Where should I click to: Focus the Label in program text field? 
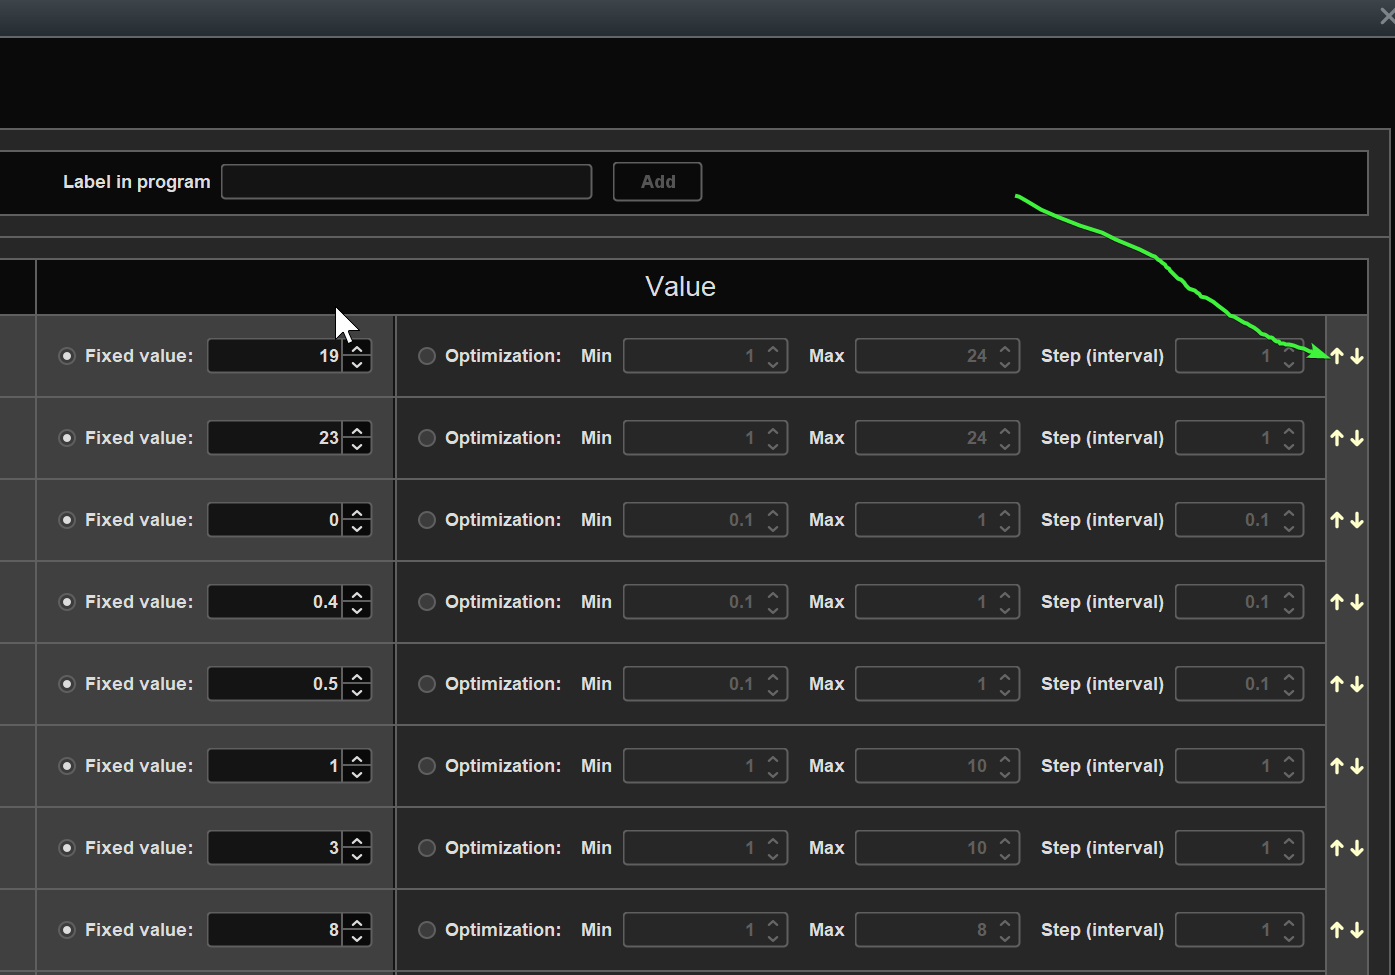(407, 182)
